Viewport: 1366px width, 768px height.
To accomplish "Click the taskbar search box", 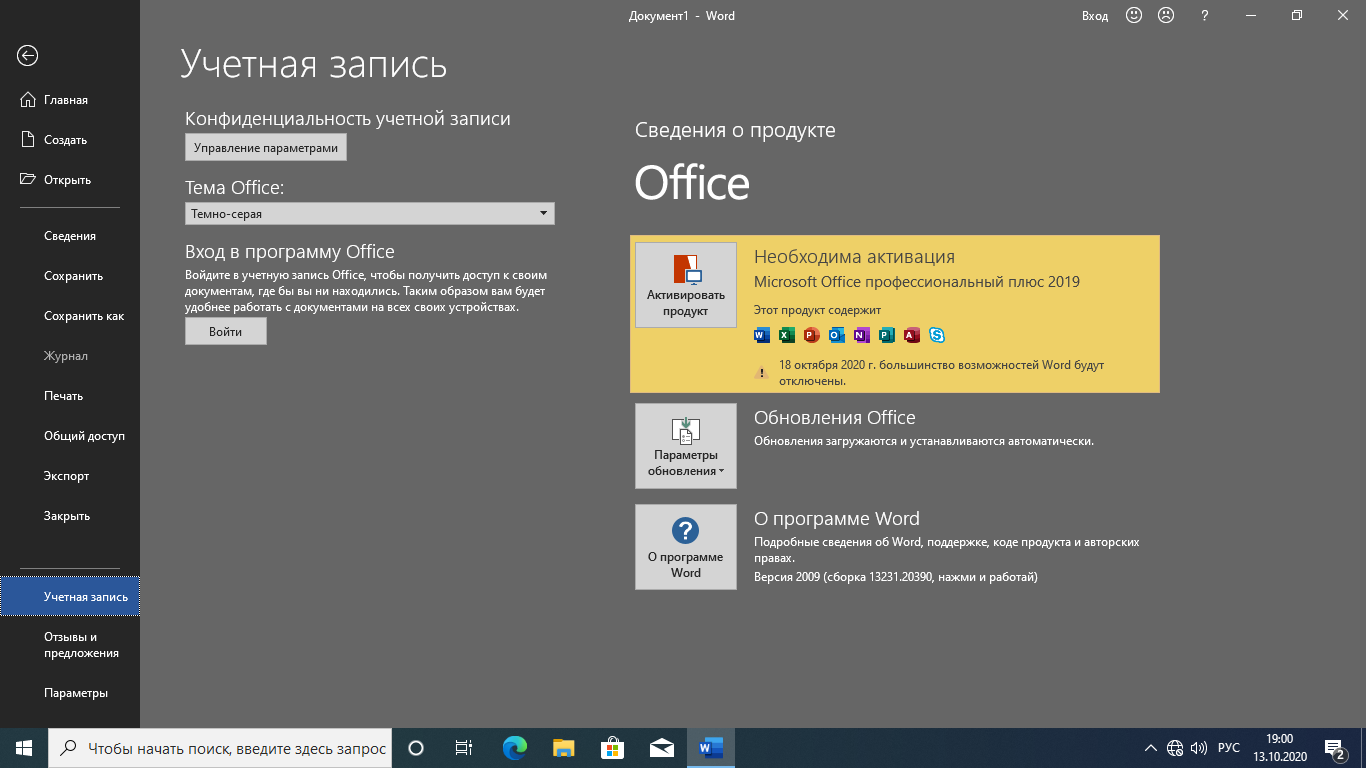I will pyautogui.click(x=220, y=748).
